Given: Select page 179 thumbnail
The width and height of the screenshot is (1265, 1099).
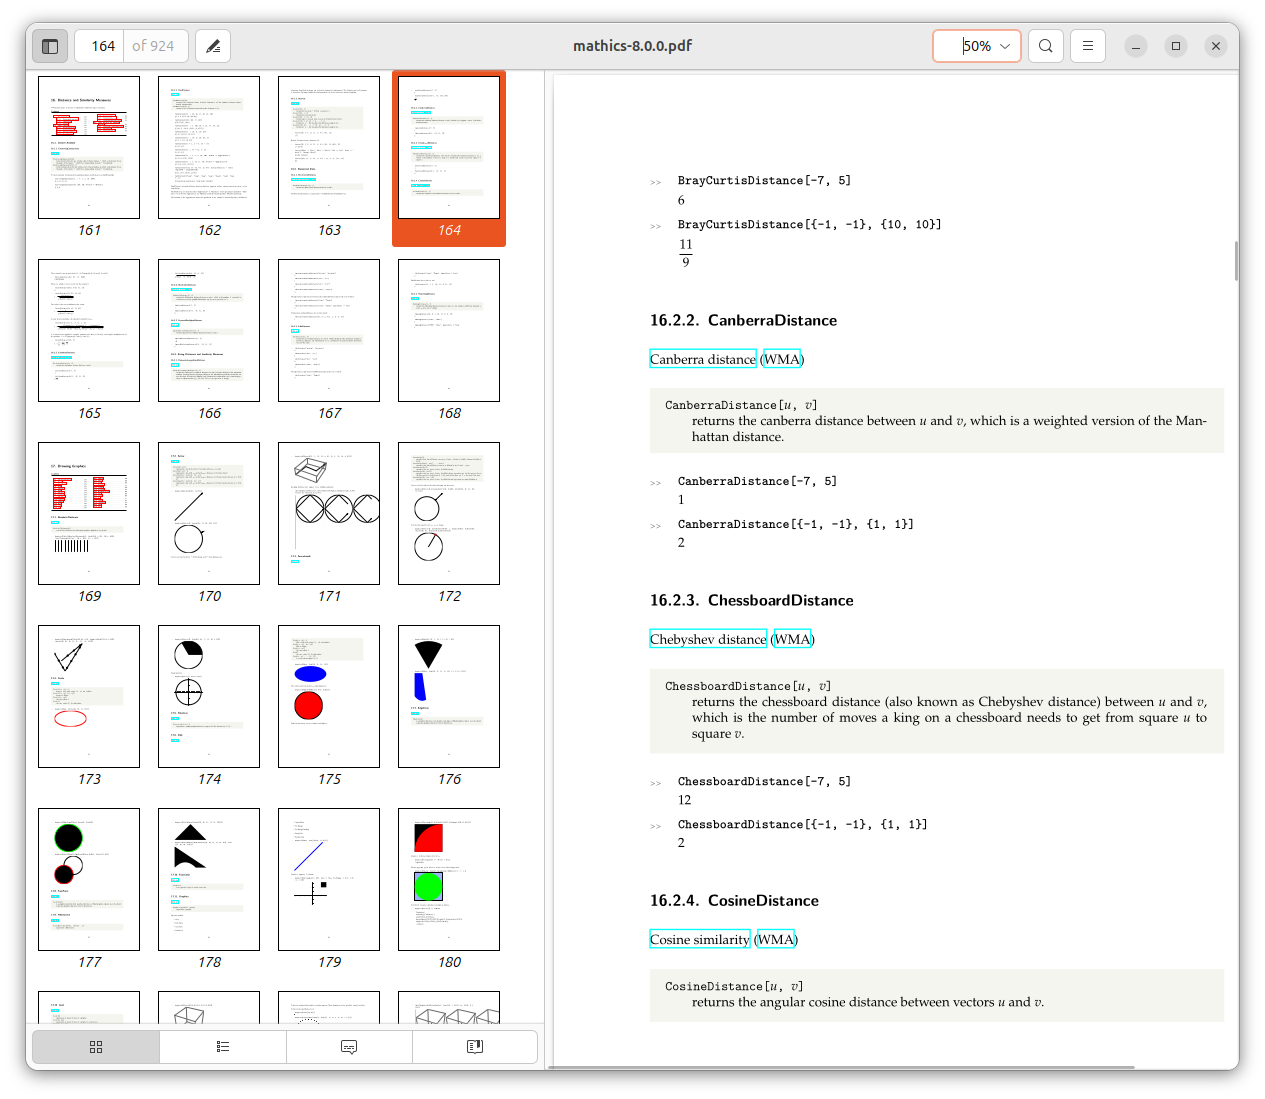Looking at the screenshot, I should (329, 880).
